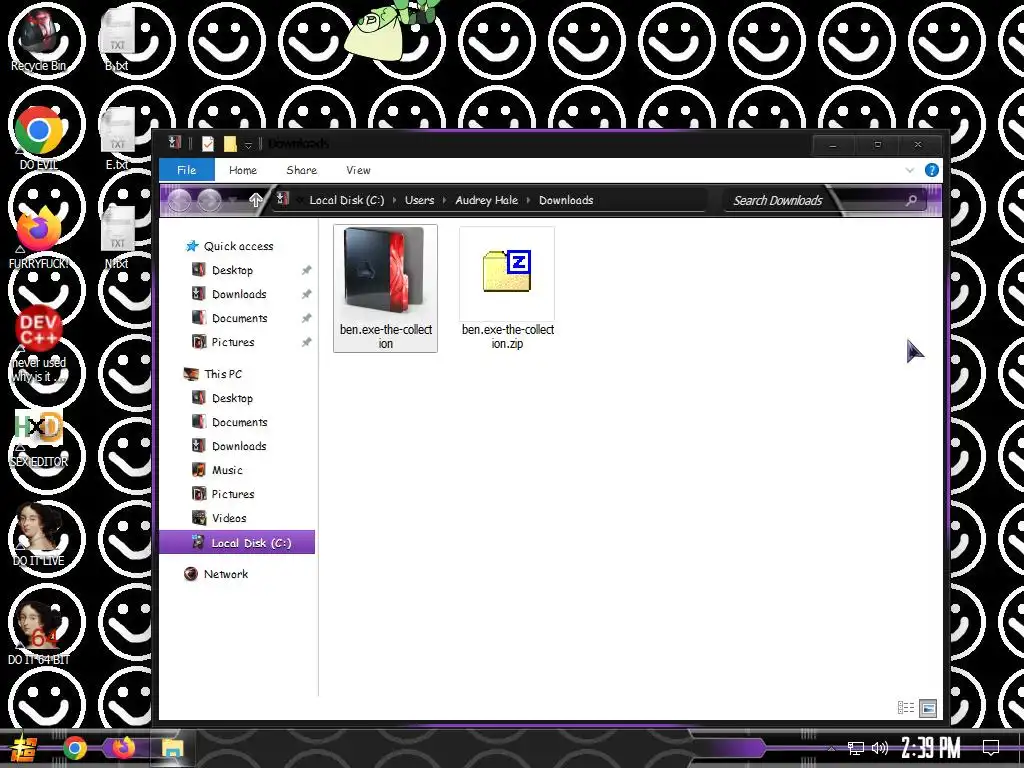Open the View ribbon tab
The image size is (1024, 768).
(x=358, y=170)
